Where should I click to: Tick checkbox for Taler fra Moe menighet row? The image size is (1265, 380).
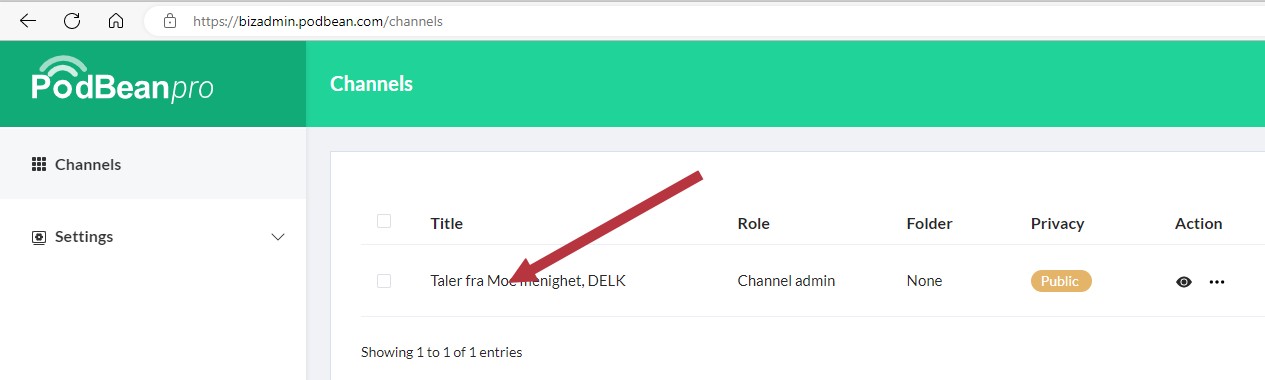[x=384, y=281]
